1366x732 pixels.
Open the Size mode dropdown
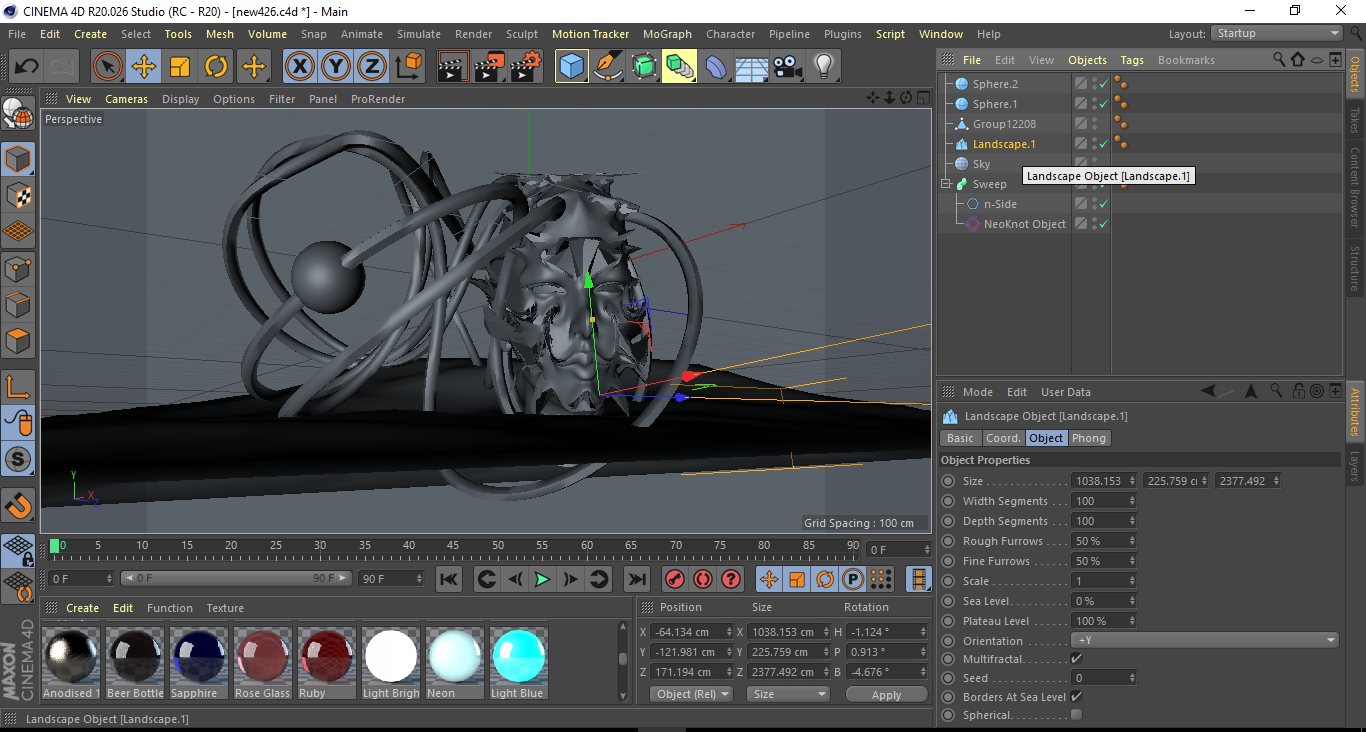[x=789, y=694]
